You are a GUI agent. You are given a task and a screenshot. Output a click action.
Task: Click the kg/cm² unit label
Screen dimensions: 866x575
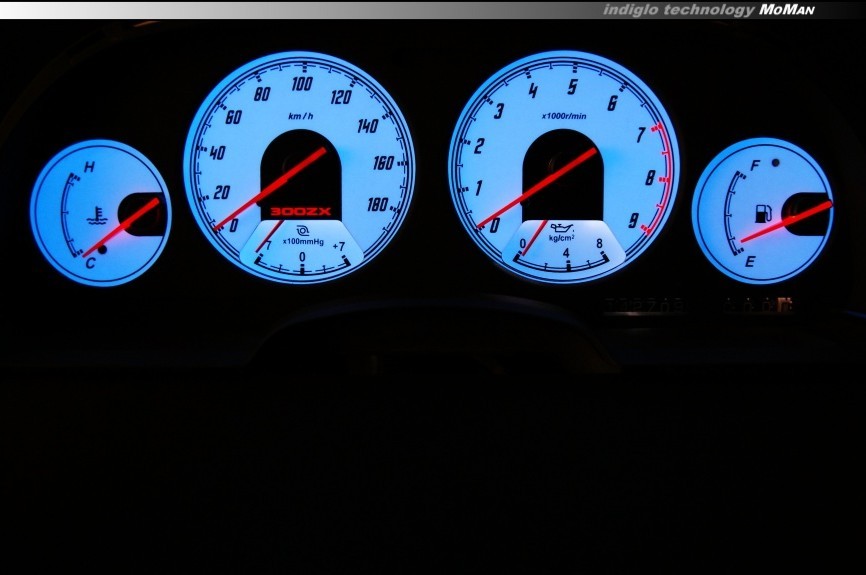(x=561, y=238)
